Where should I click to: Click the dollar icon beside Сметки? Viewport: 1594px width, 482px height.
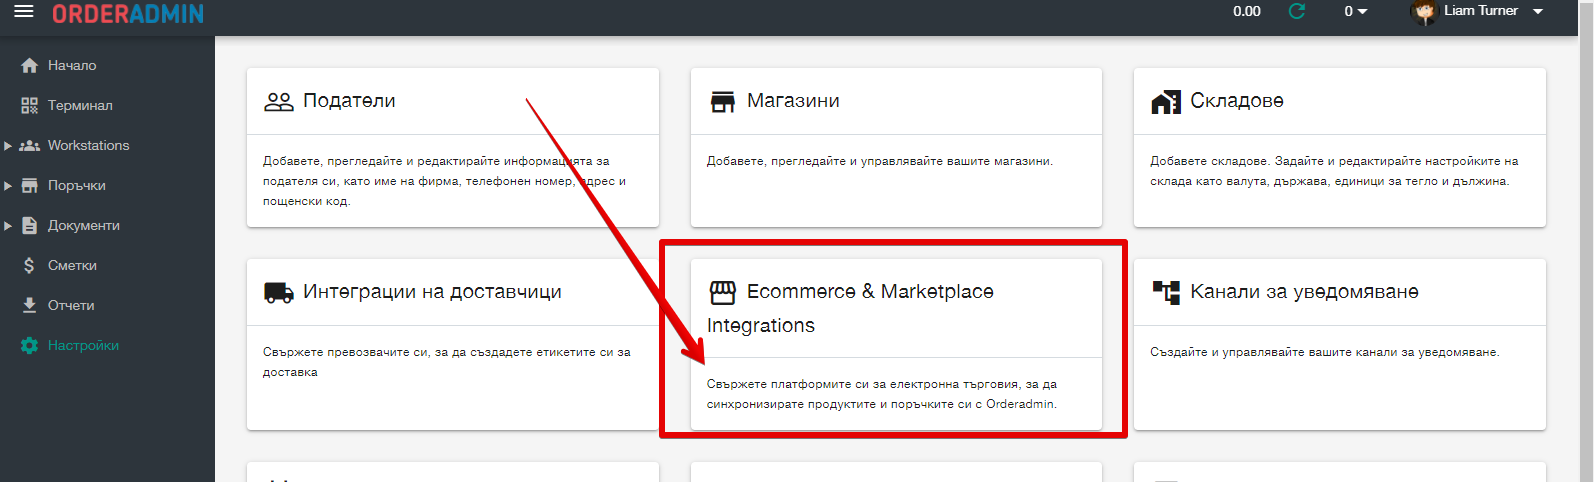[30, 265]
